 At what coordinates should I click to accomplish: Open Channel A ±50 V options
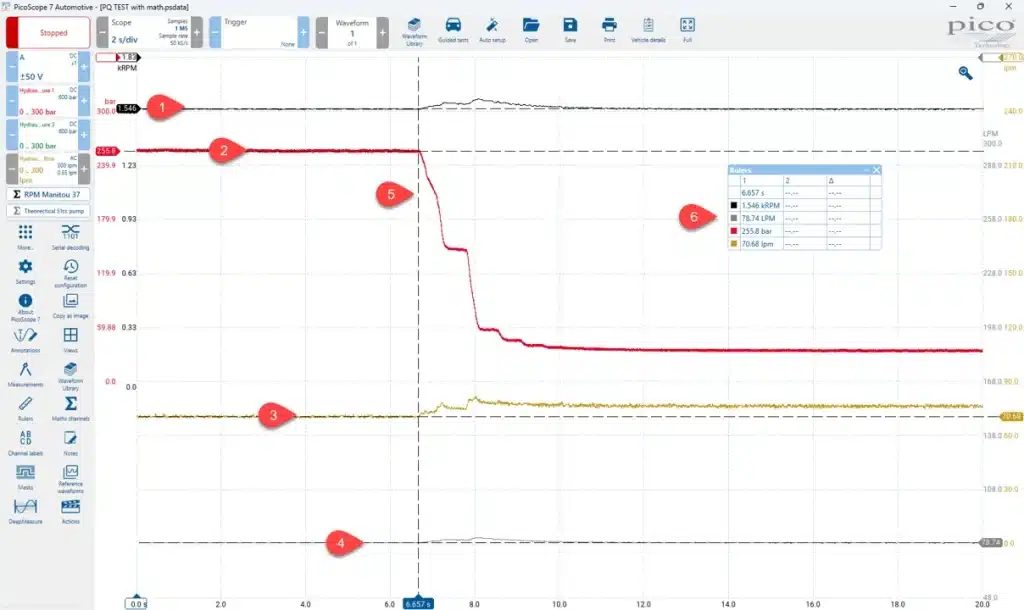pos(48,67)
